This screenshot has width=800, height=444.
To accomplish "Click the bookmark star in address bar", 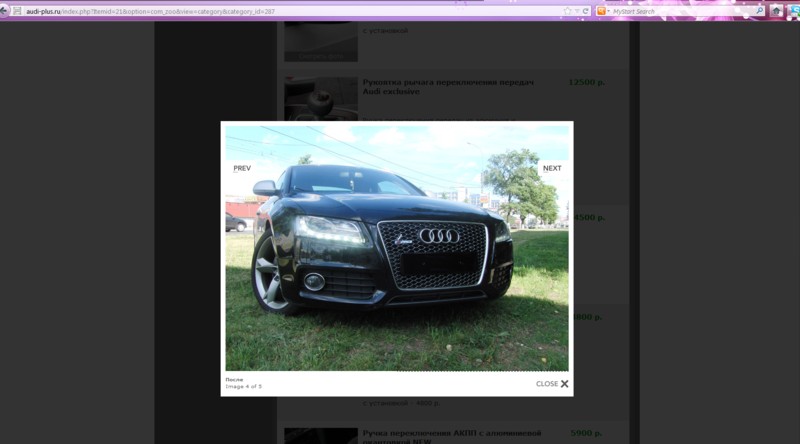I will coord(567,11).
